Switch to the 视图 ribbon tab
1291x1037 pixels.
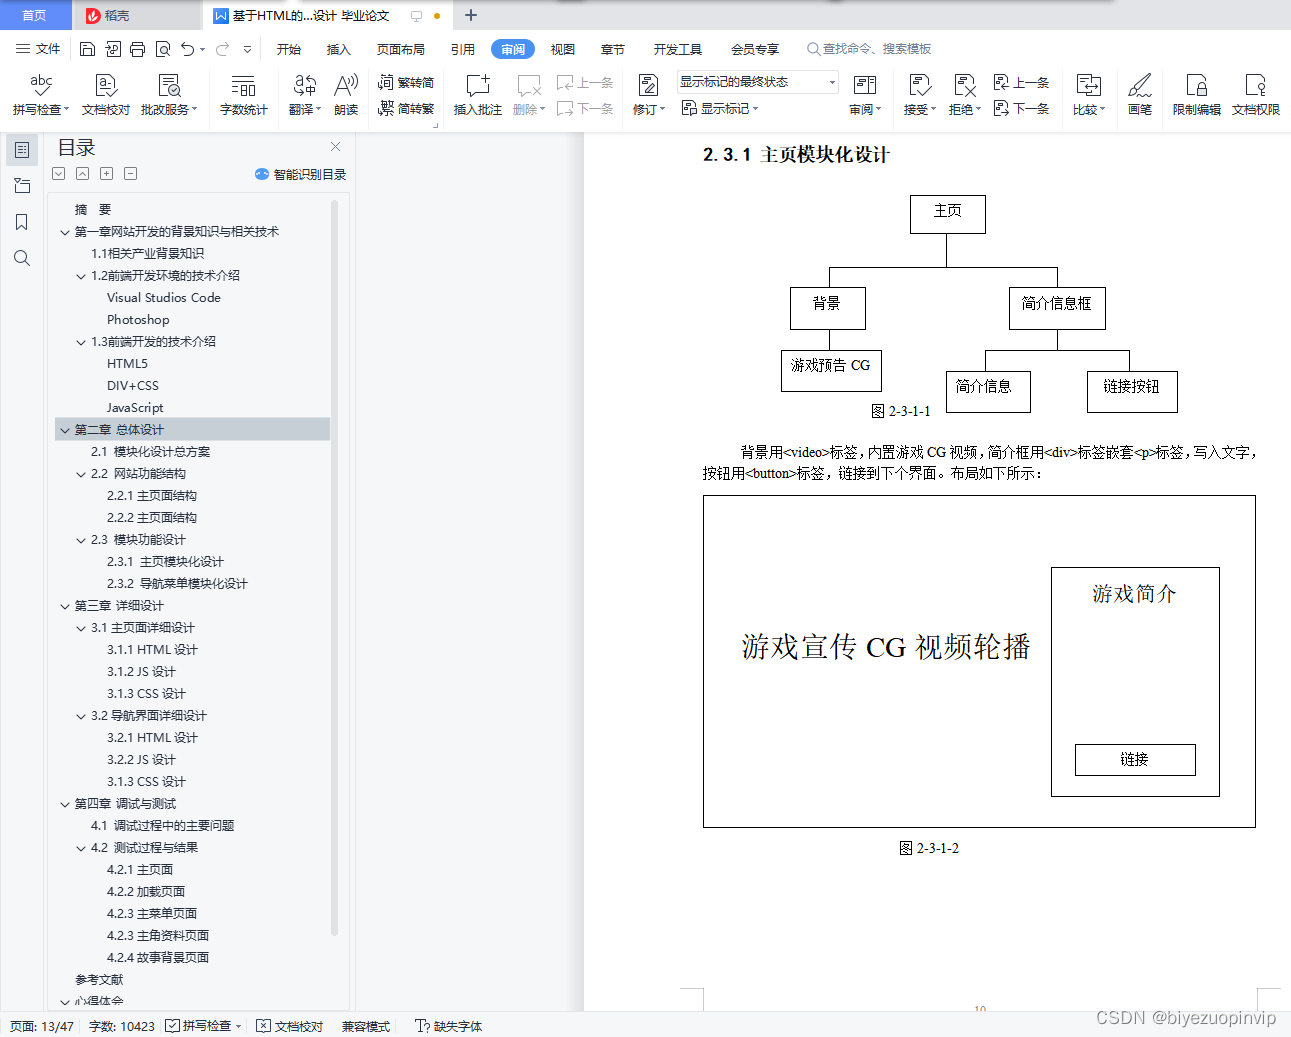pyautogui.click(x=562, y=48)
